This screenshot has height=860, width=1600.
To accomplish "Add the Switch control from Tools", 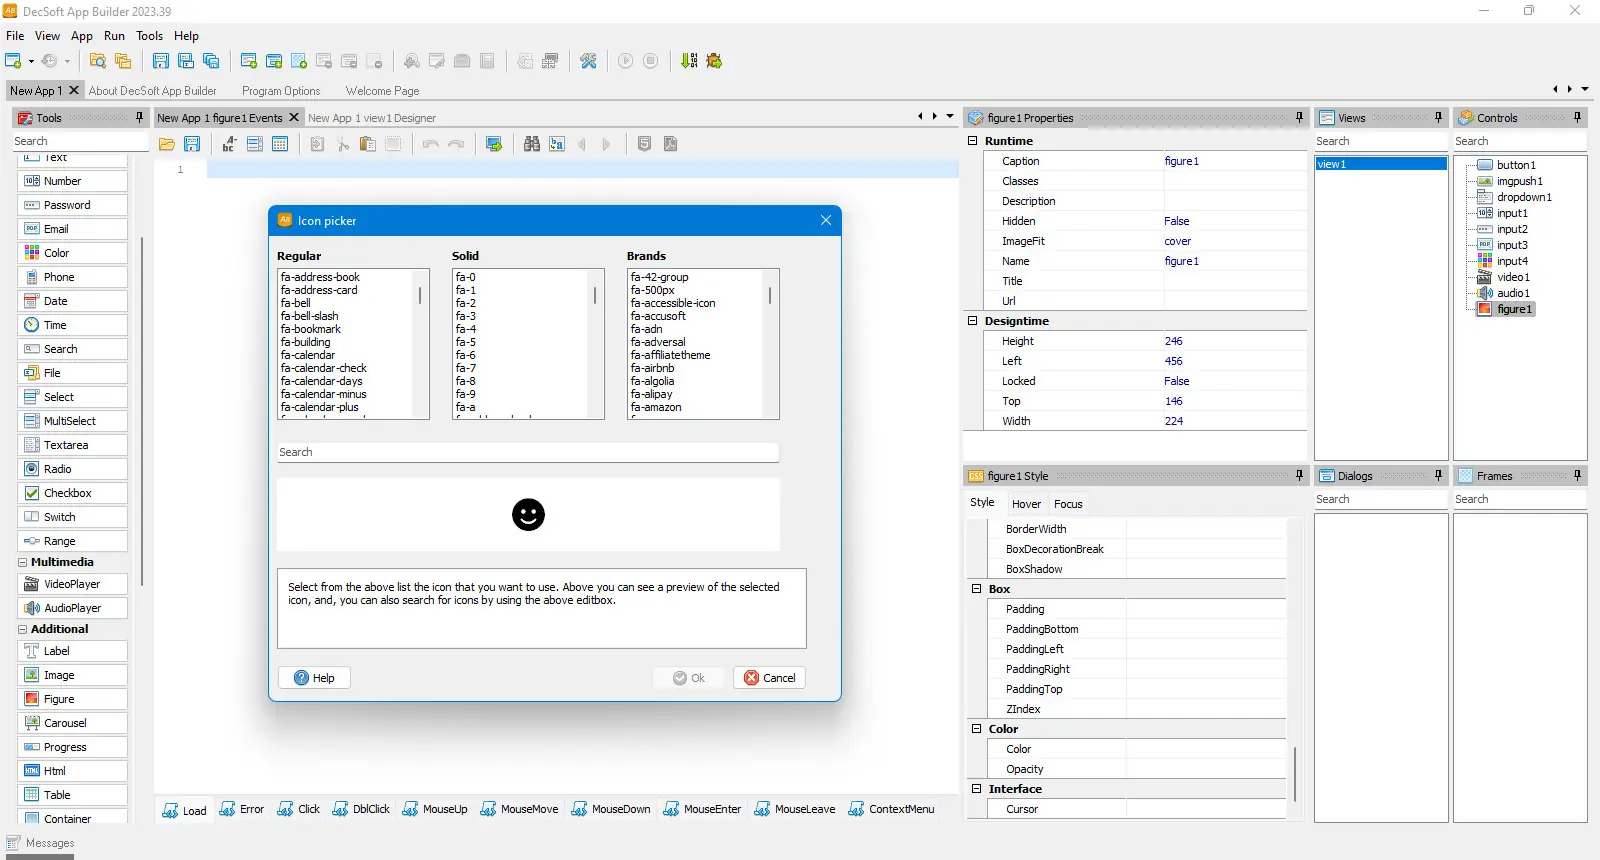I will (x=73, y=517).
